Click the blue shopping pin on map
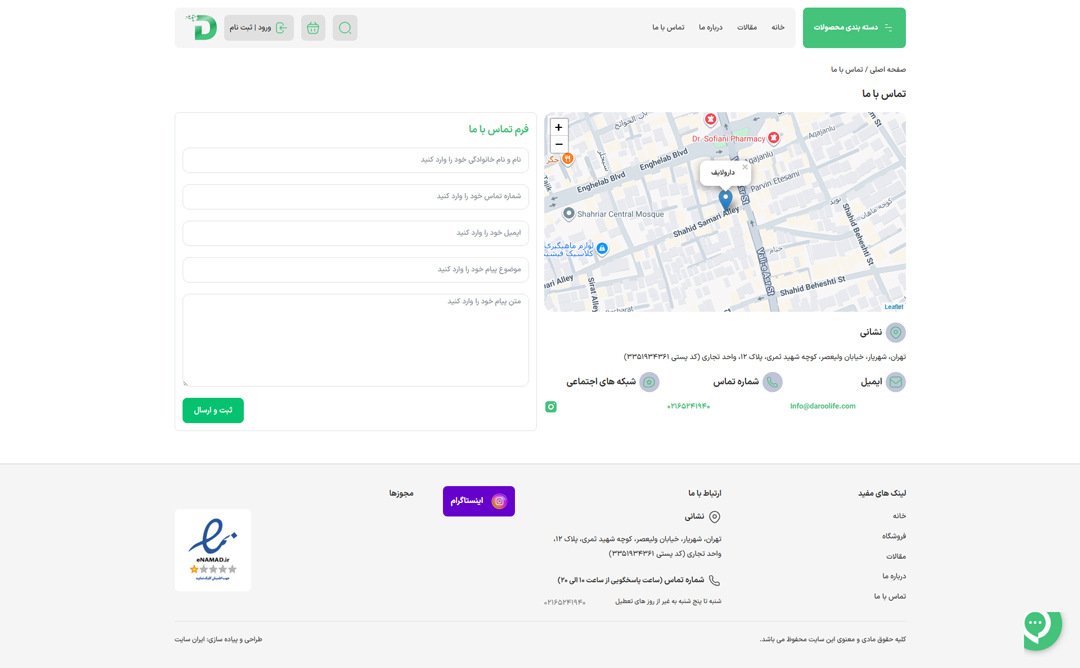The height and width of the screenshot is (668, 1080). click(x=602, y=249)
